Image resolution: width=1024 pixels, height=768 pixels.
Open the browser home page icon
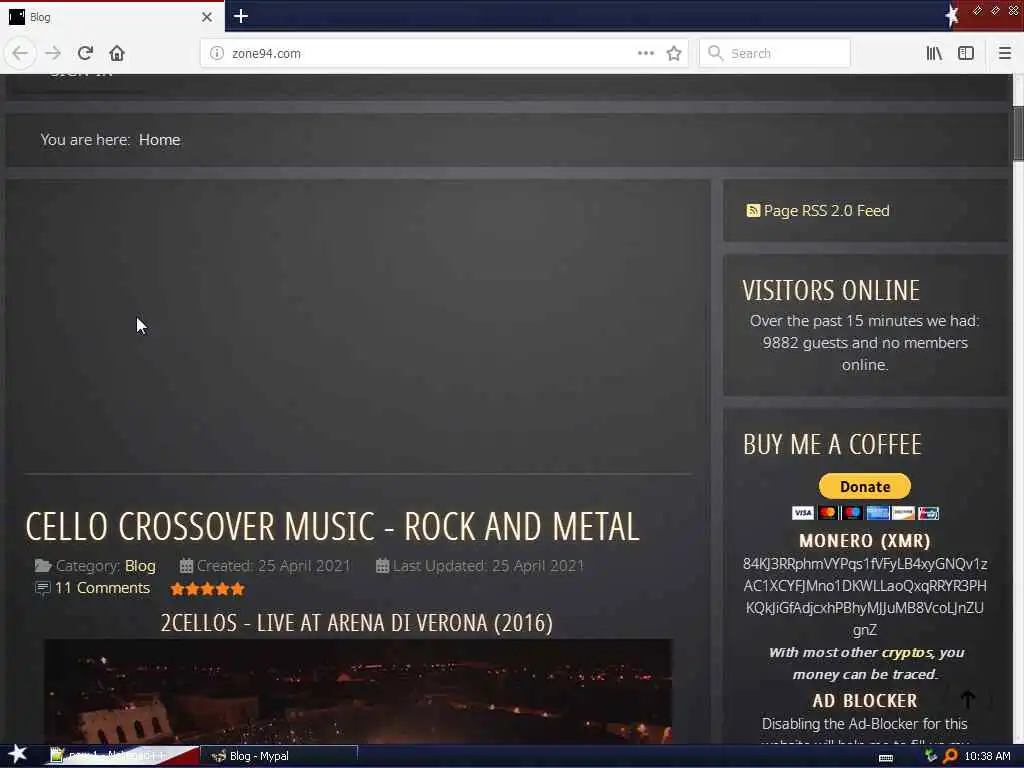pyautogui.click(x=117, y=53)
